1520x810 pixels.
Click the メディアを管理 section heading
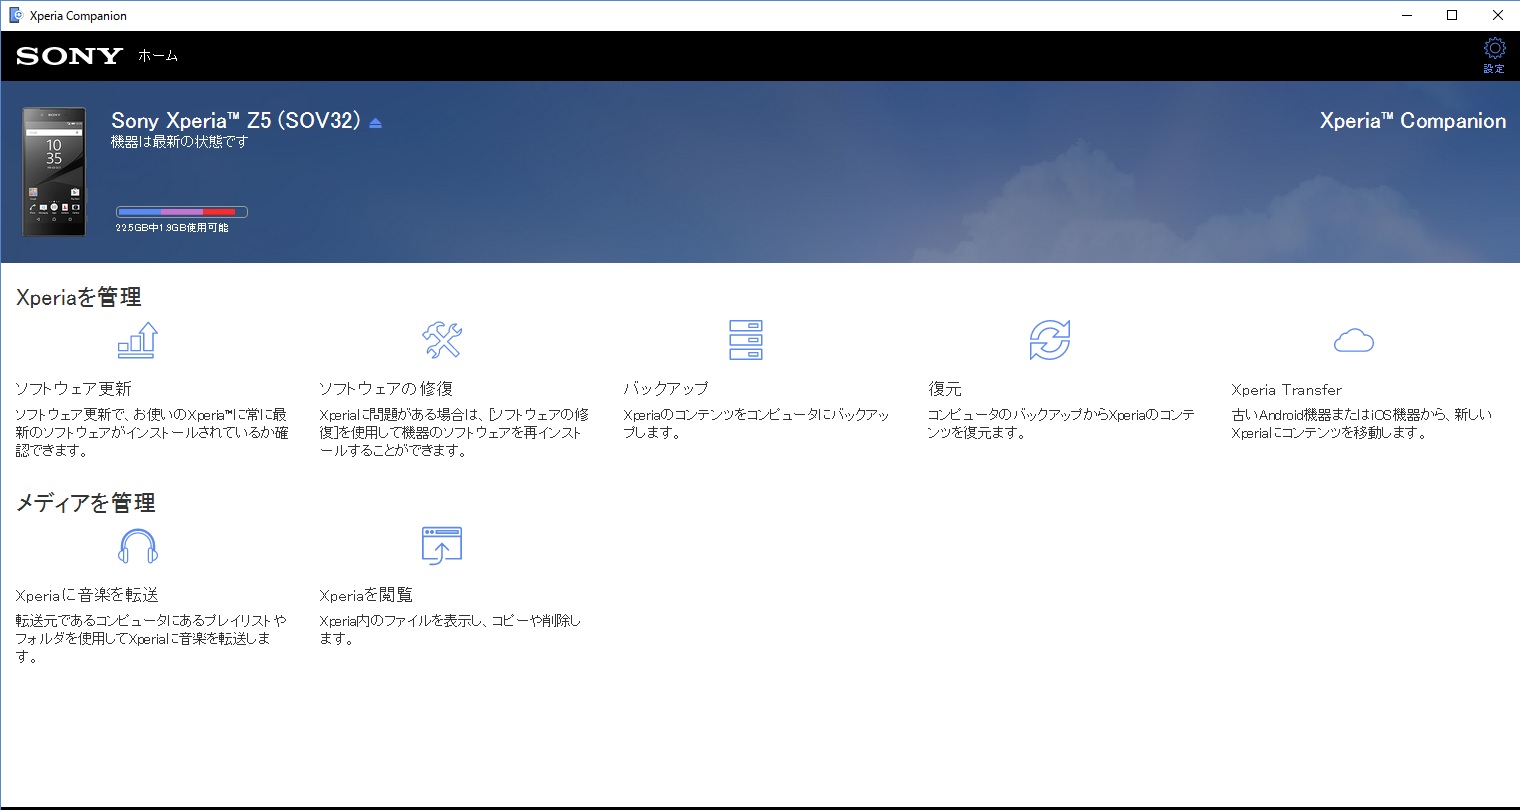[x=86, y=503]
